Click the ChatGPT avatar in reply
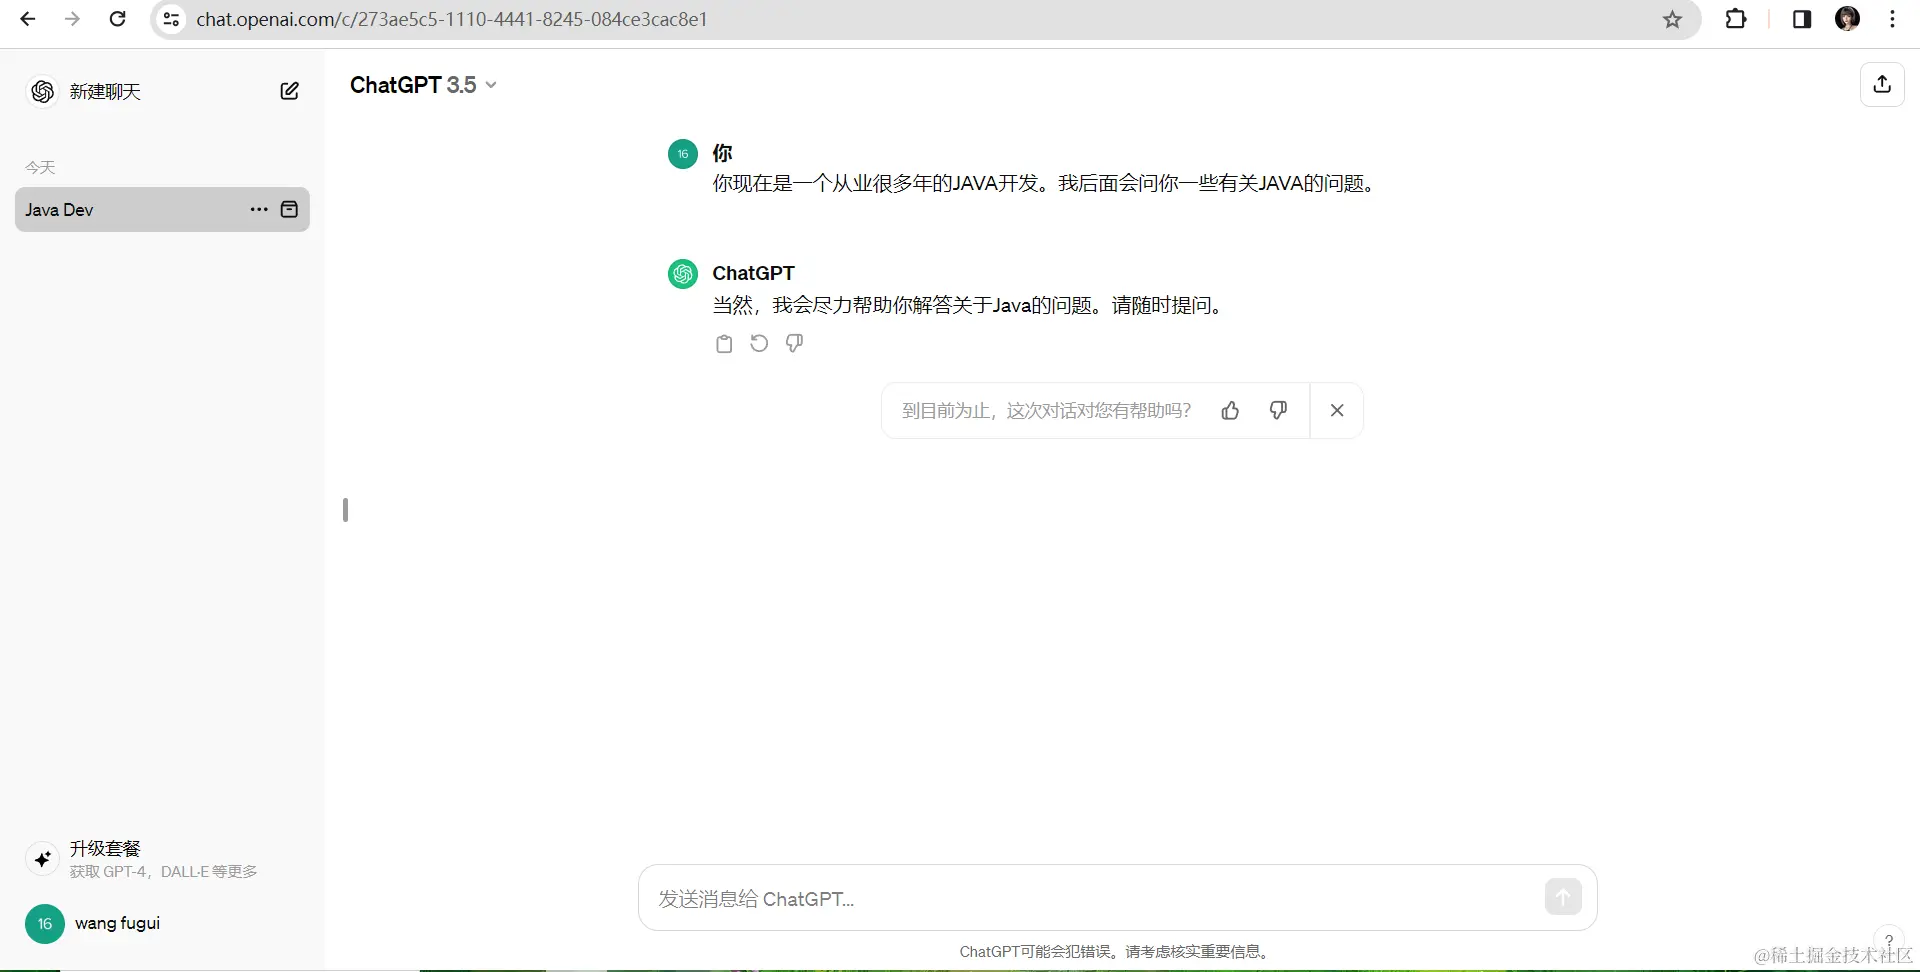Screen dimensions: 1920x972 click(682, 273)
